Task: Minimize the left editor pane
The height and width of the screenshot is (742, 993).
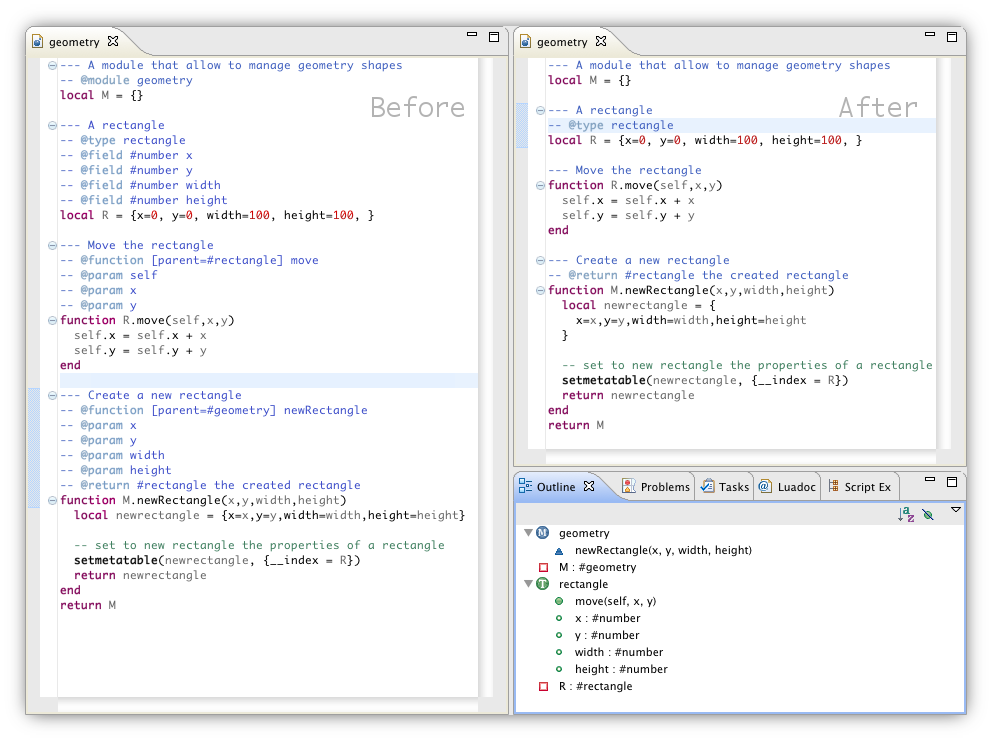Action: 472,35
